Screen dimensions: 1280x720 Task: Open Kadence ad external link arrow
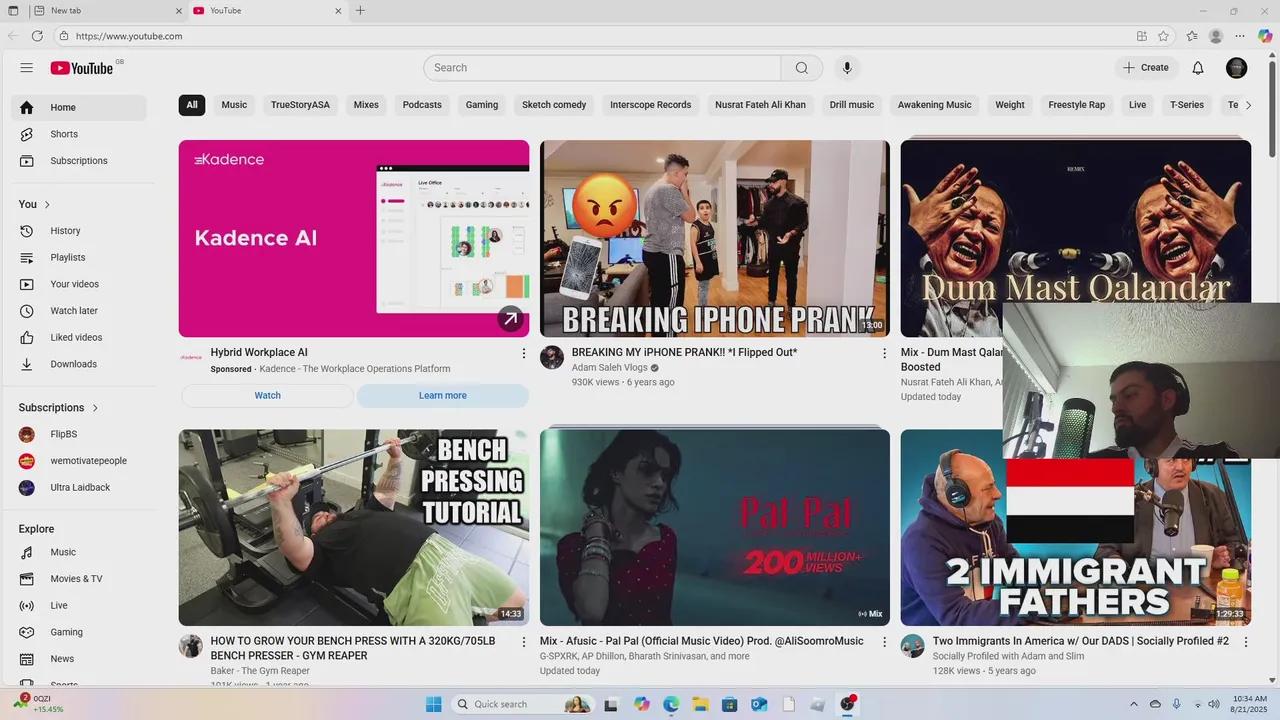(x=511, y=319)
